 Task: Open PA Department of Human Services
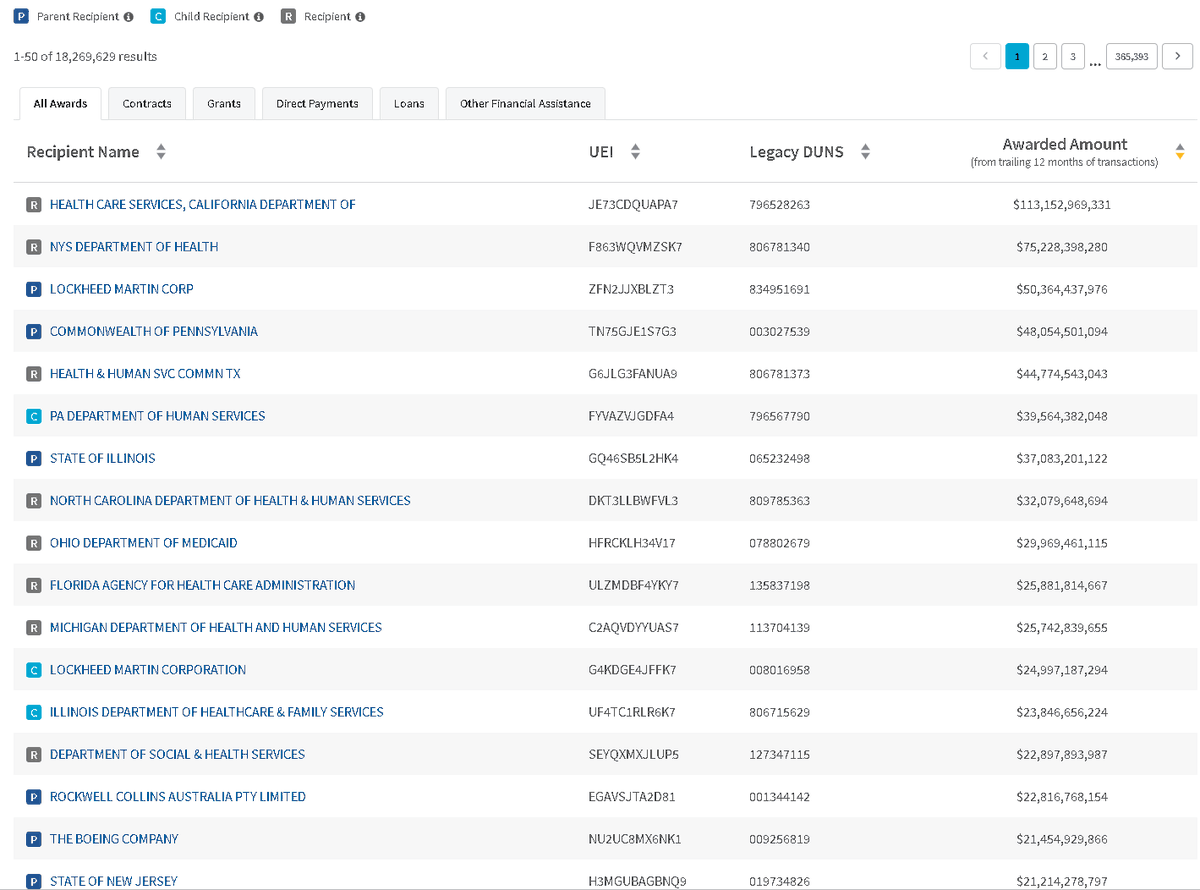[158, 416]
